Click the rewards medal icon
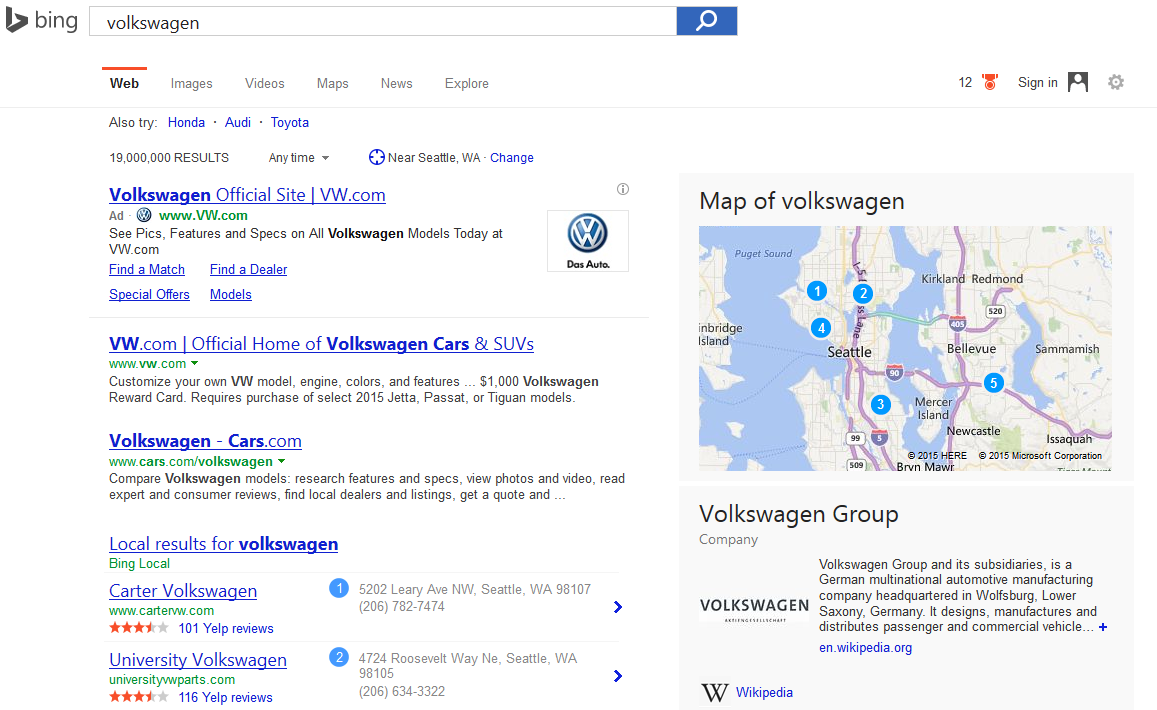Screen dimensions: 1157x710 click(x=990, y=83)
